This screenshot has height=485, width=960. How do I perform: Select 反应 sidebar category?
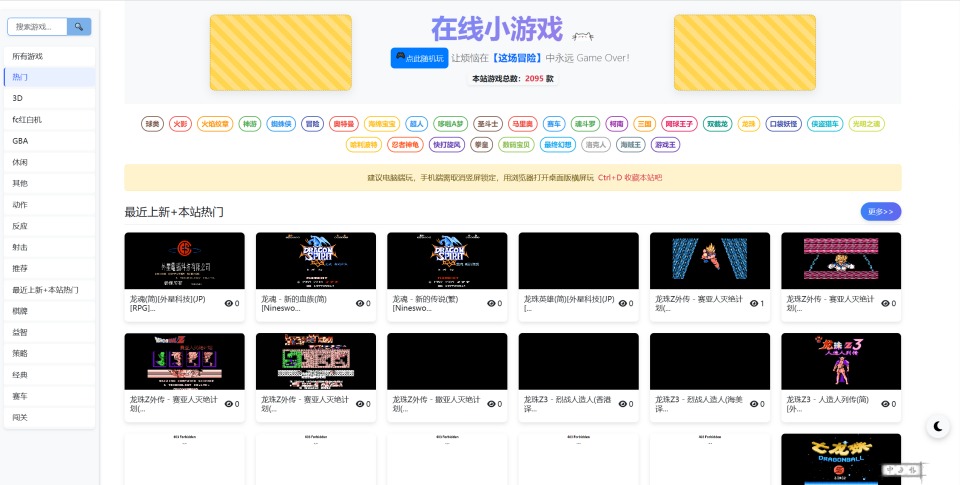(50, 226)
